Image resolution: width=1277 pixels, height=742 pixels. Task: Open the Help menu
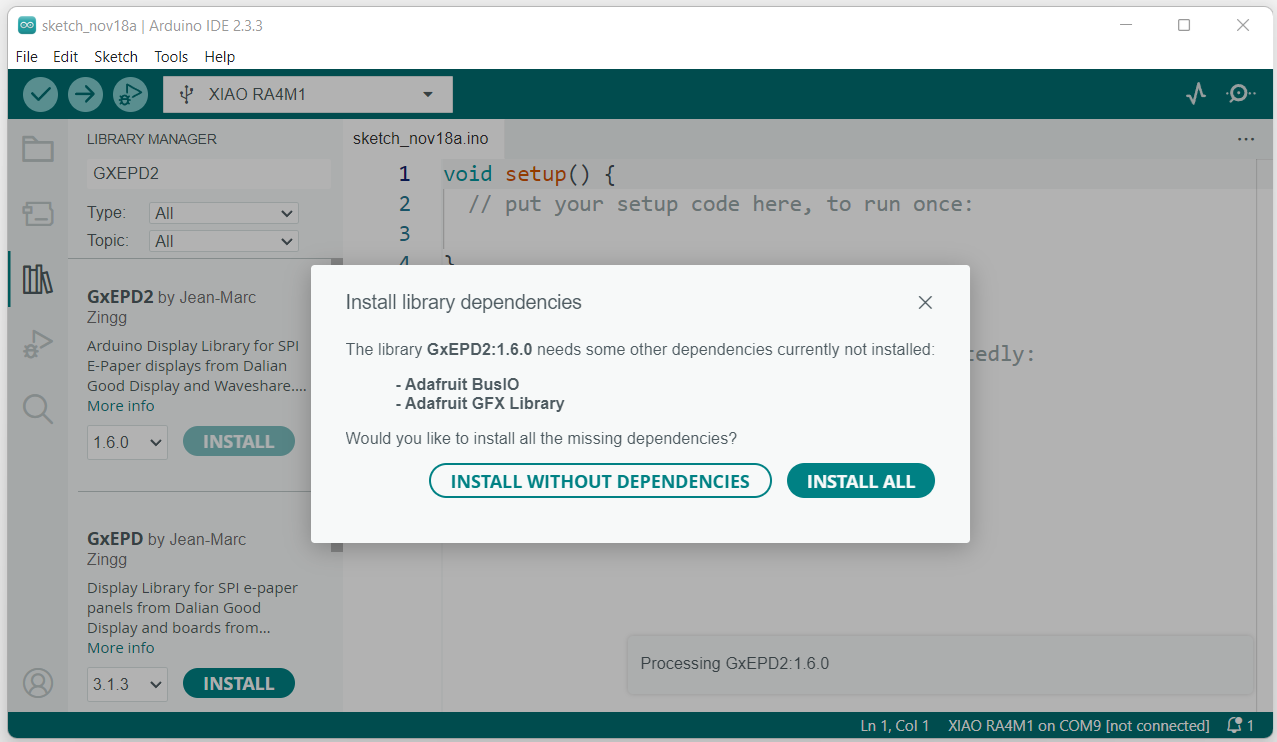[220, 57]
